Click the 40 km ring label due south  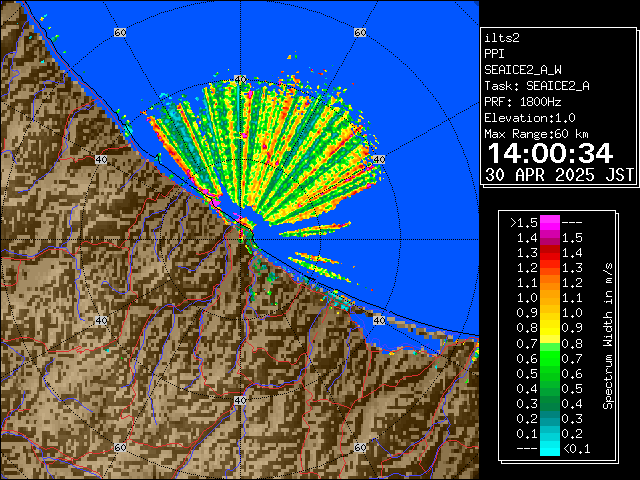click(x=240, y=400)
